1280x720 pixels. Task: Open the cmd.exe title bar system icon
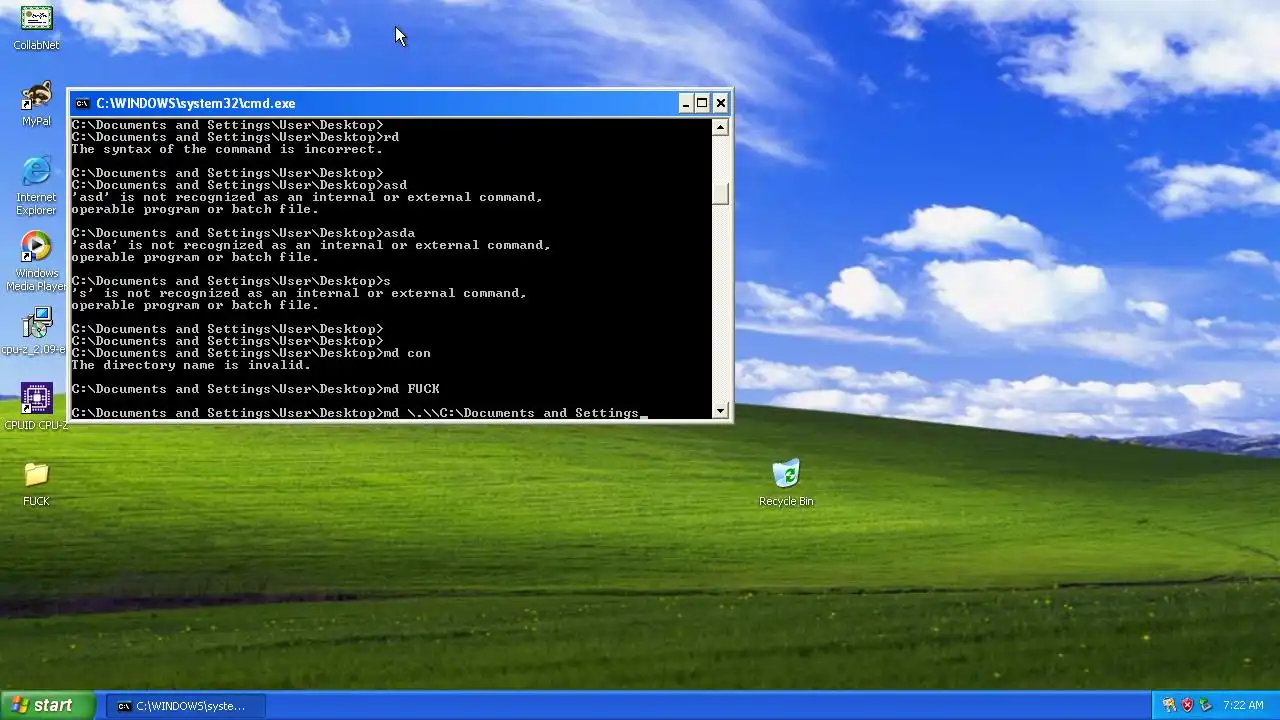click(82, 103)
